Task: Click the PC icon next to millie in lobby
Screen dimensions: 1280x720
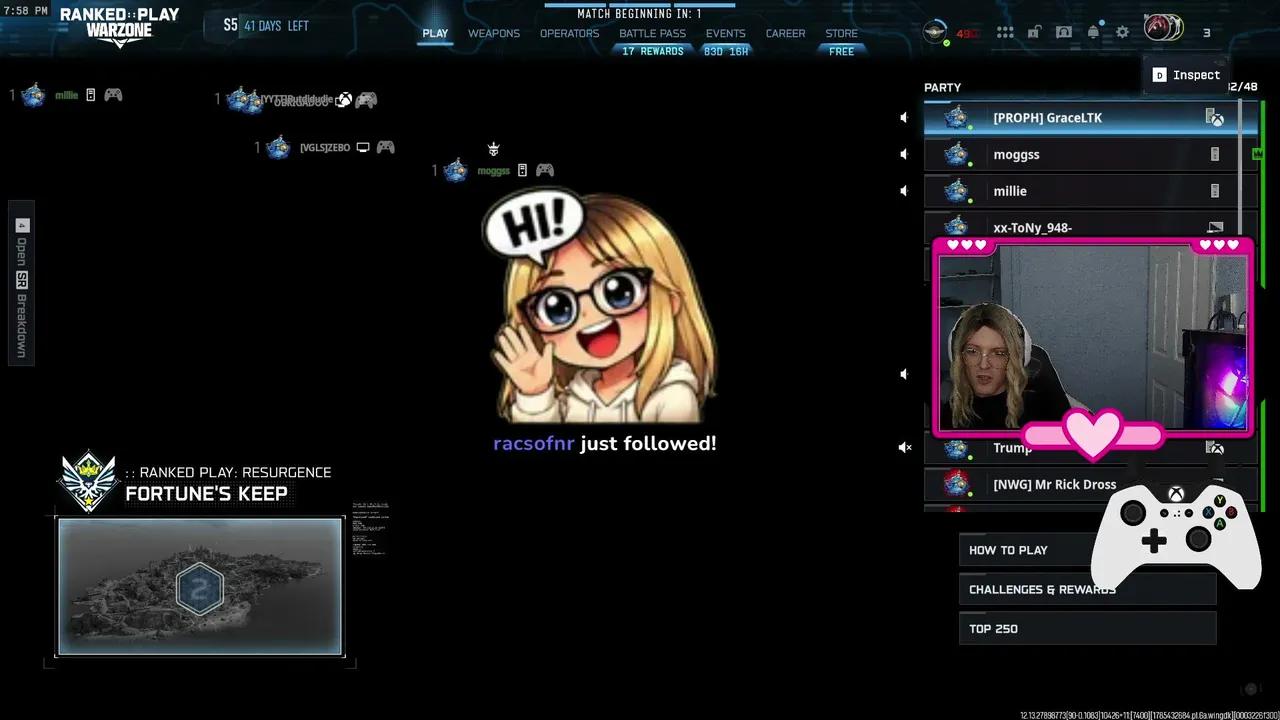Action: point(90,95)
